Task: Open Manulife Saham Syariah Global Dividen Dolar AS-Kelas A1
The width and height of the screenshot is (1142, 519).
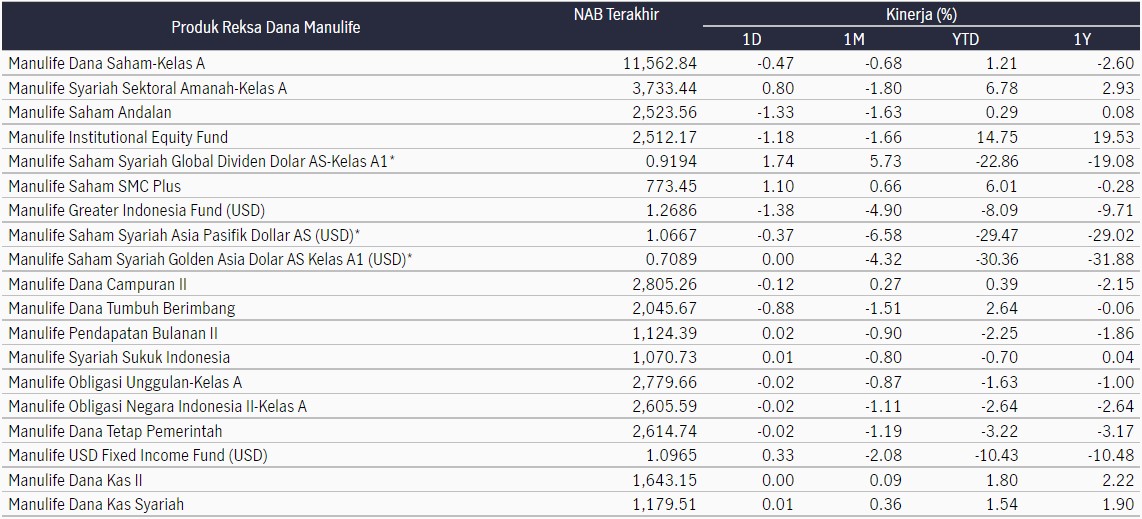Action: [202, 162]
